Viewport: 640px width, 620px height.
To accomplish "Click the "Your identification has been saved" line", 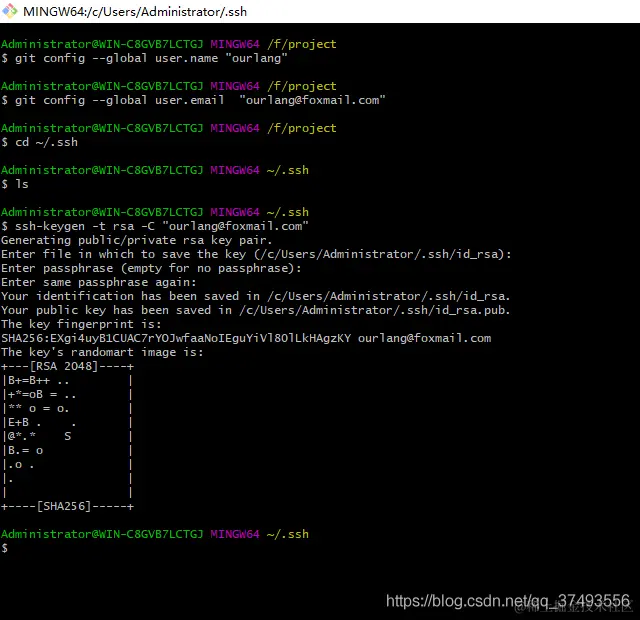I will point(256,296).
